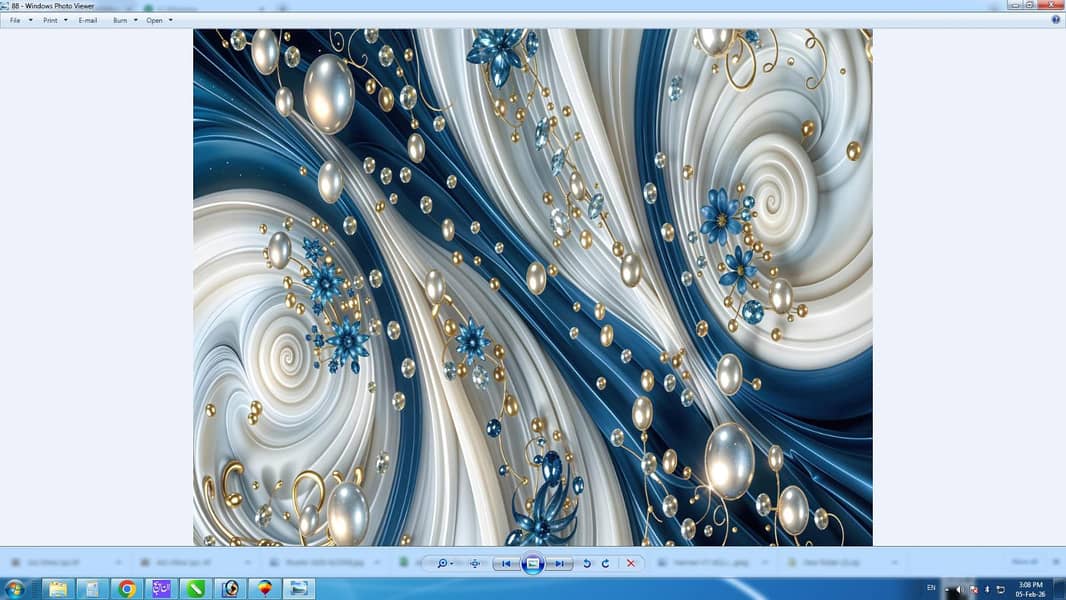This screenshot has width=1066, height=600.
Task: Expand the Burn dropdown menu
Action: click(x=125, y=20)
